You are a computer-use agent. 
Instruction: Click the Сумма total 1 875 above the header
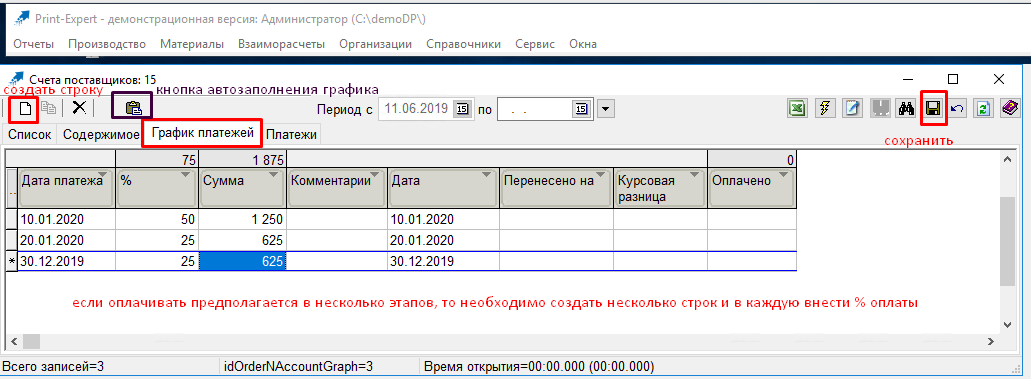point(243,159)
